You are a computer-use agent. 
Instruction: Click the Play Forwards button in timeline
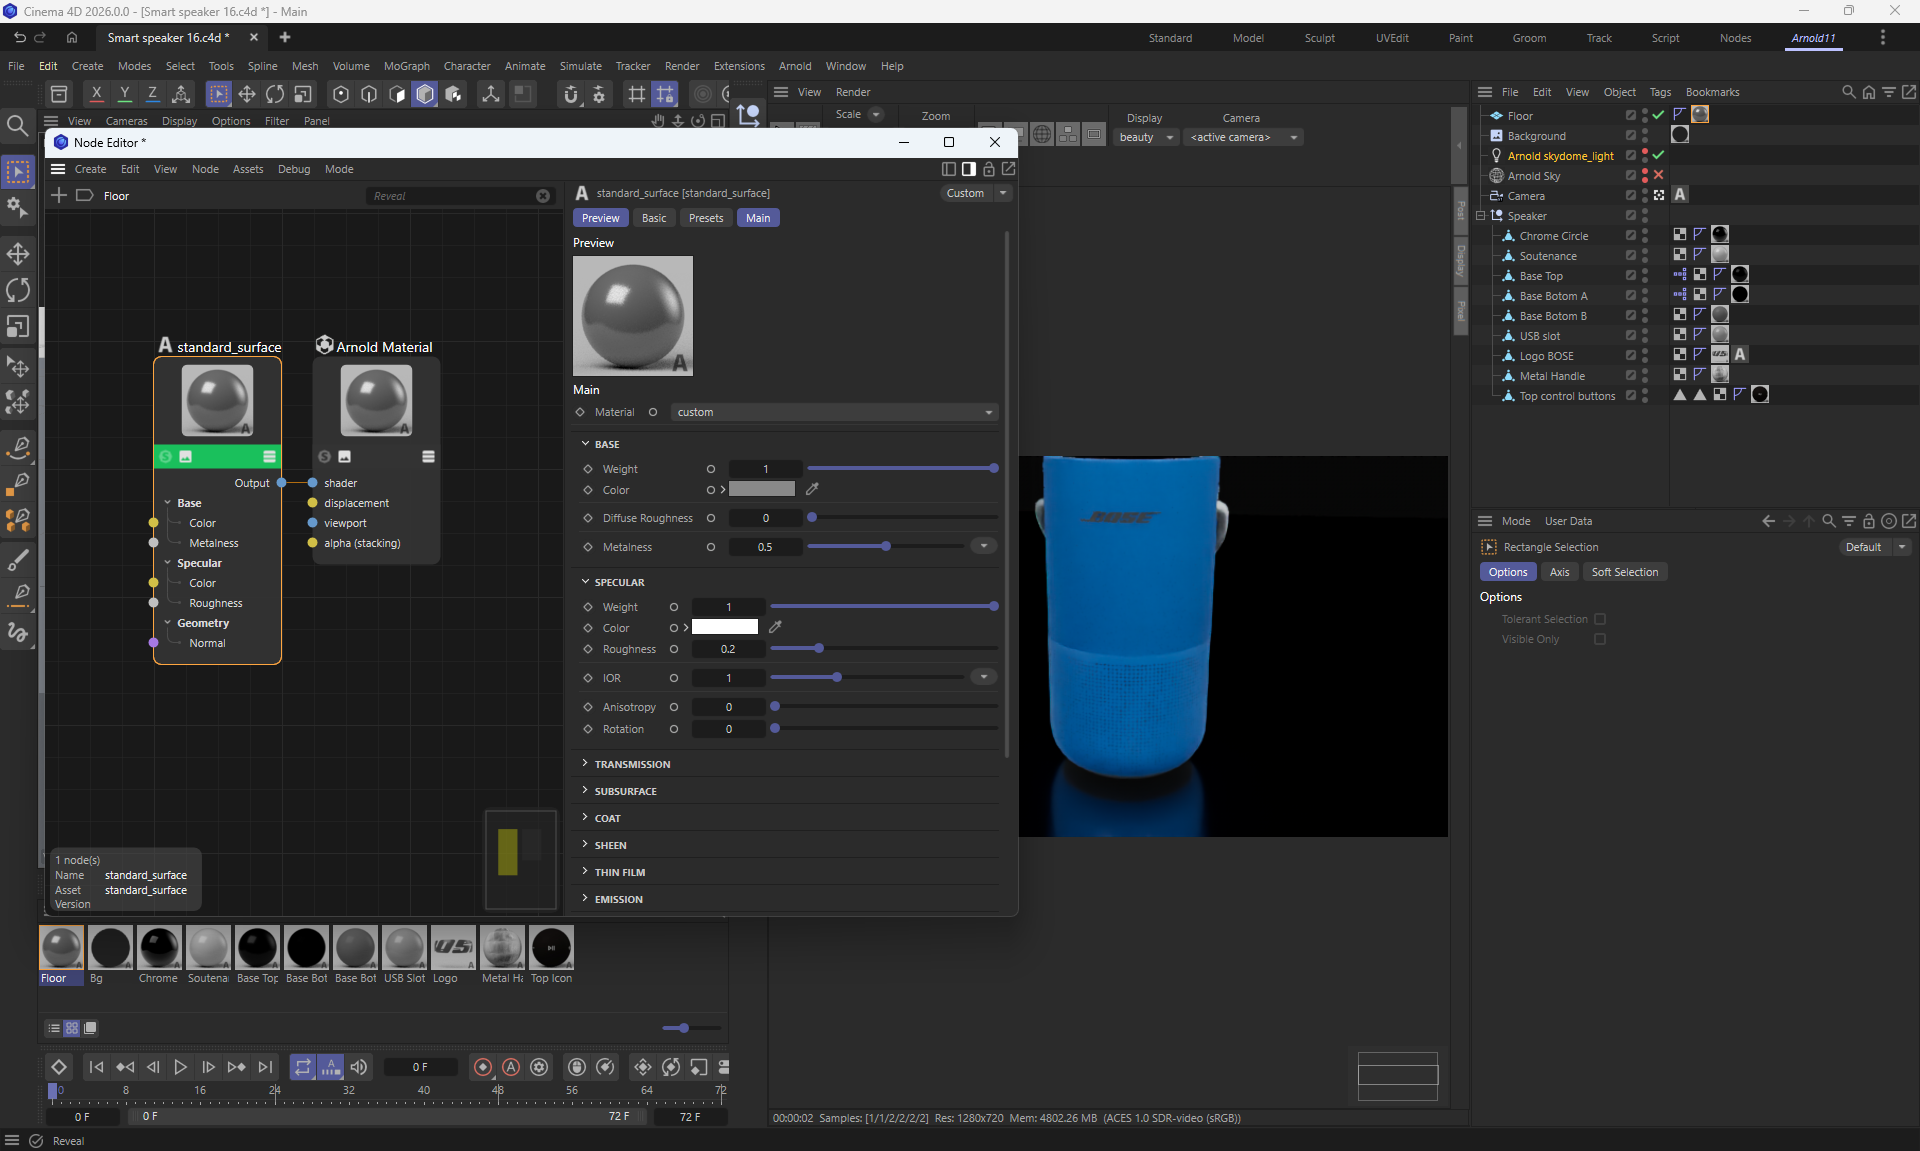point(180,1067)
